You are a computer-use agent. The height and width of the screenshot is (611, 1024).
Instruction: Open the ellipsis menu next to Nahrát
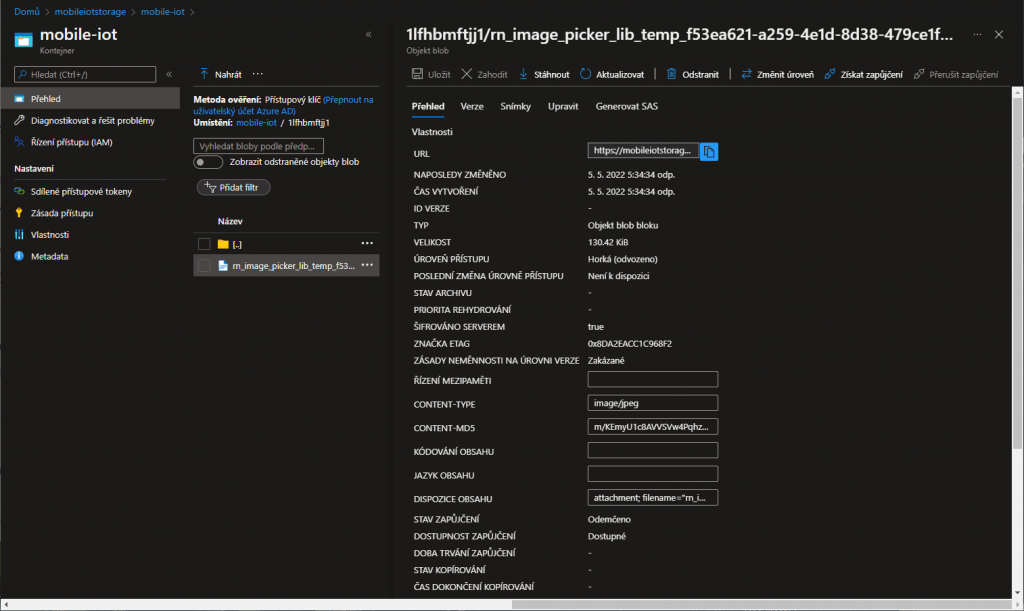click(258, 74)
